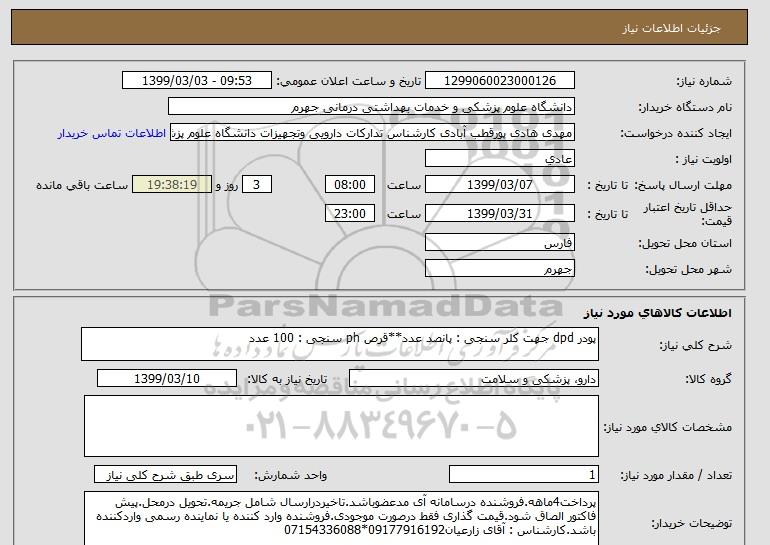This screenshot has width=770, height=545.
Task: Click label تاریخ و ساعت اعلان عمومی
Action: [349, 82]
